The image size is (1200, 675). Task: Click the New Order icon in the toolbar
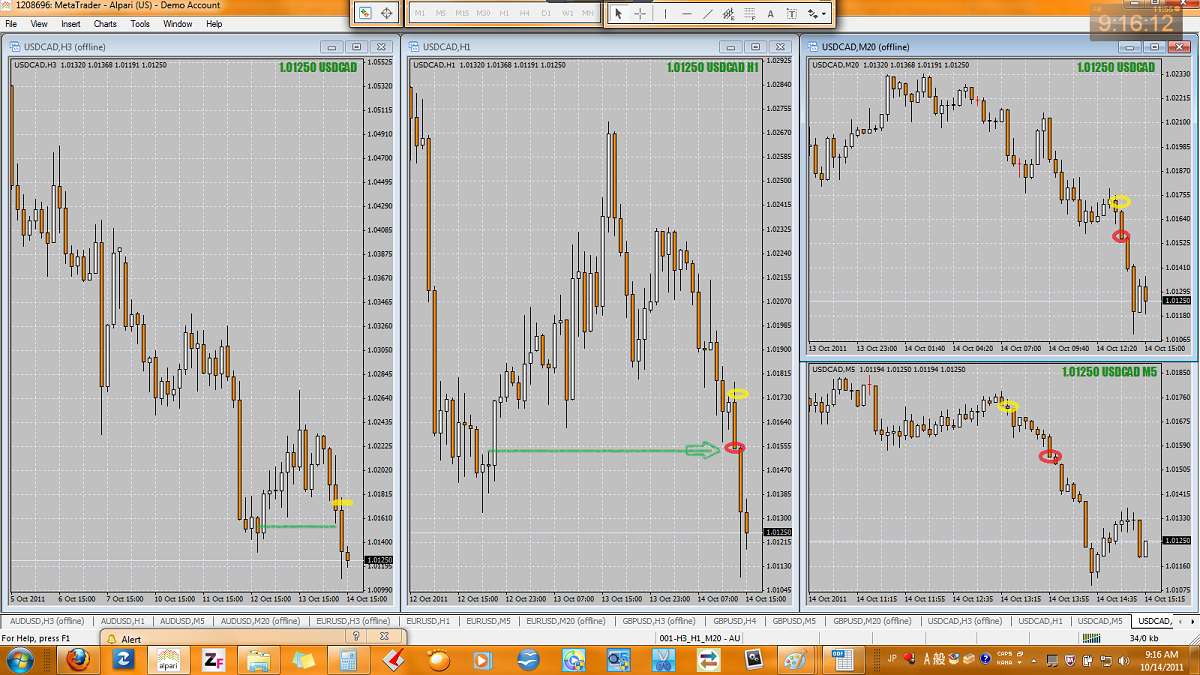(366, 13)
